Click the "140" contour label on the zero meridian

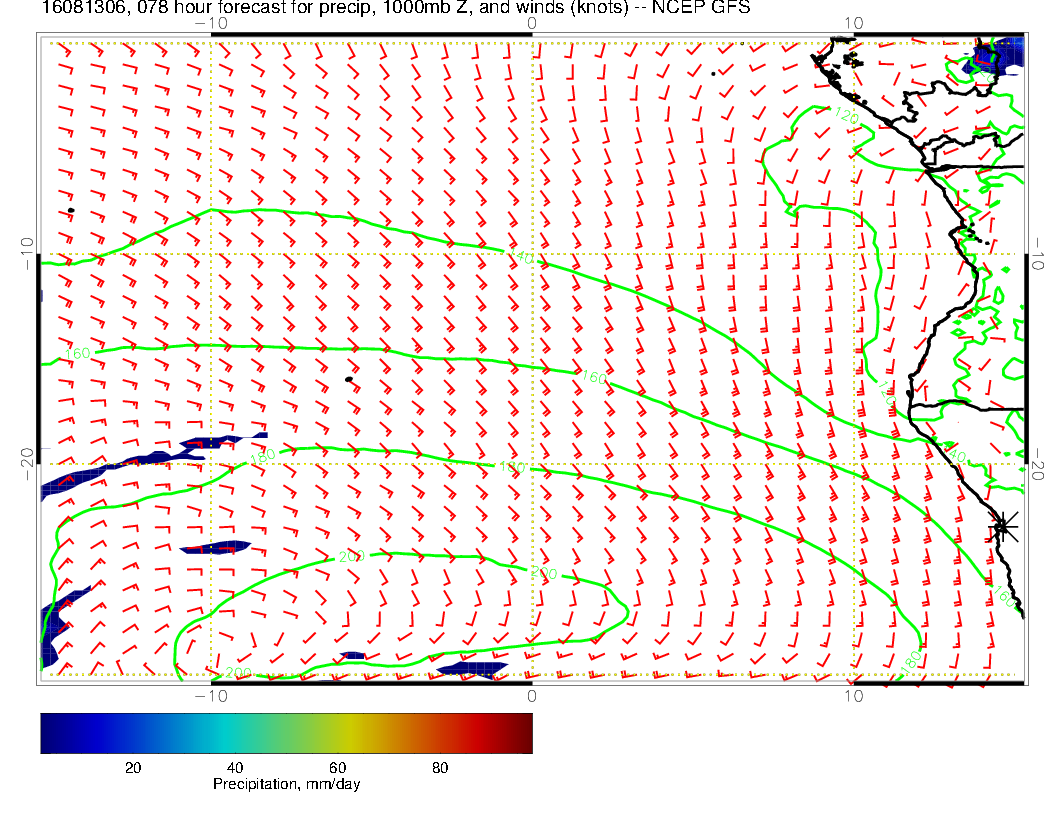point(521,257)
